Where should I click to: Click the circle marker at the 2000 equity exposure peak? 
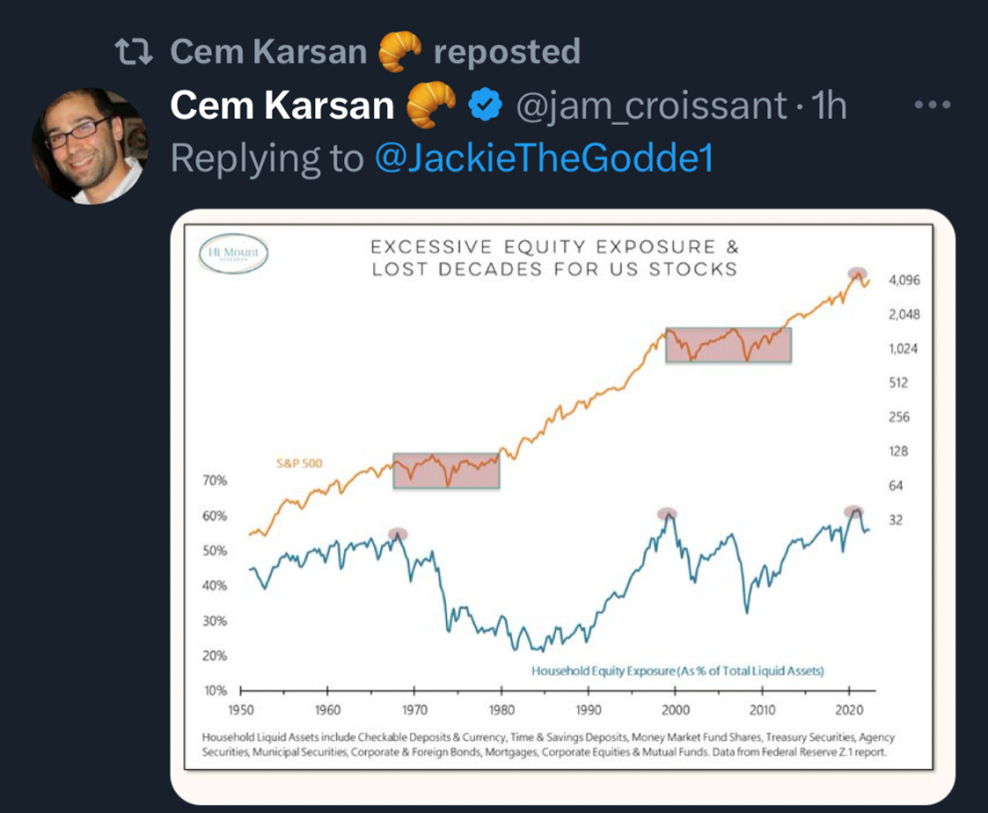coord(667,514)
